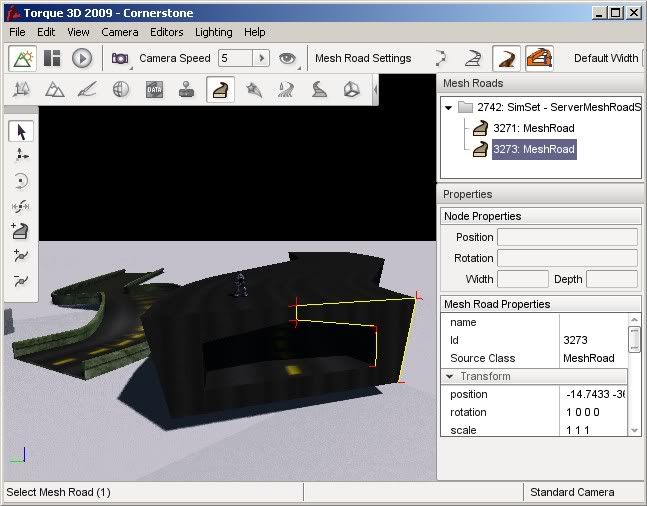Viewport: 647px width, 506px height.
Task: Open the Camera Speed arrow dropdown
Action: (261, 58)
